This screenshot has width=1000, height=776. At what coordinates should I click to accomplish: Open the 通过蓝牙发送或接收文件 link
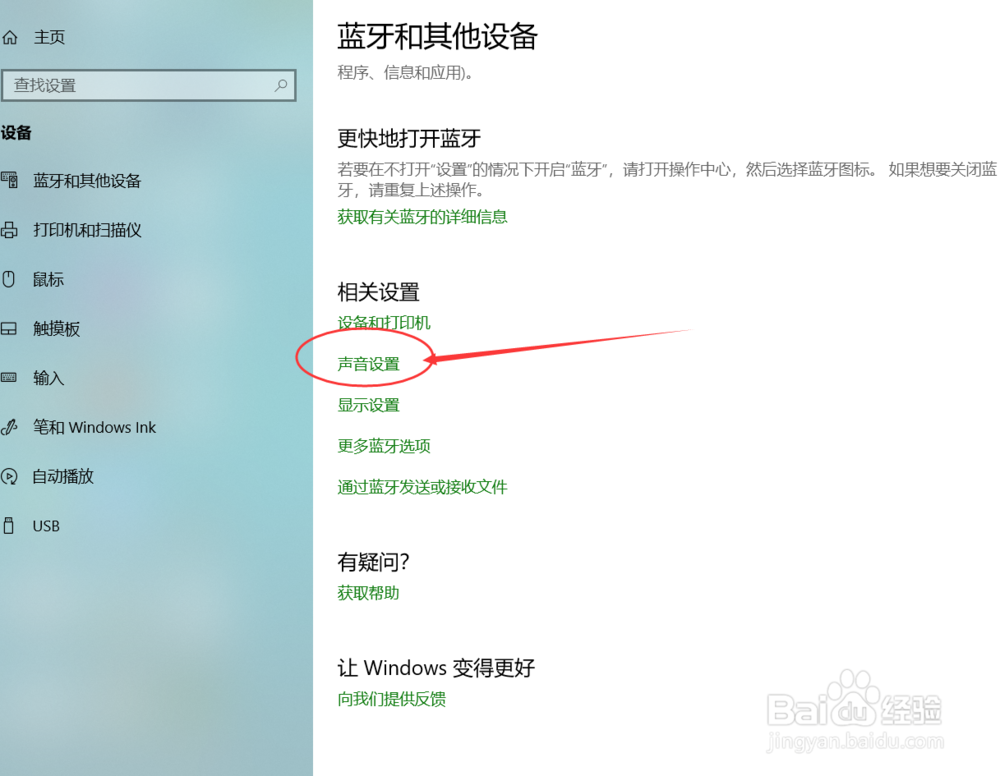tap(423, 487)
